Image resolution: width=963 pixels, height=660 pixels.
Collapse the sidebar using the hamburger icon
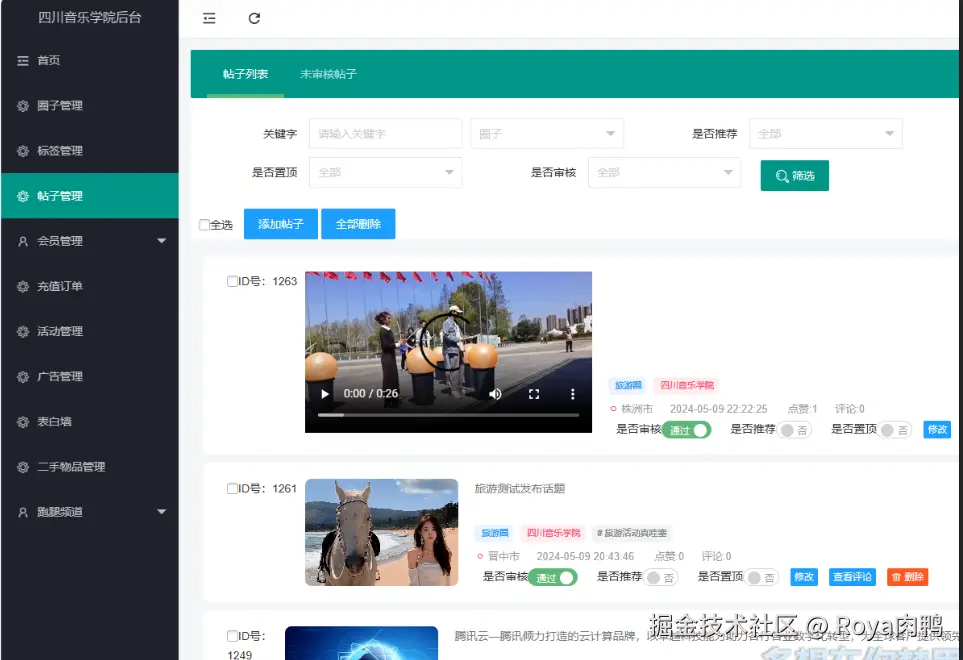(x=209, y=18)
